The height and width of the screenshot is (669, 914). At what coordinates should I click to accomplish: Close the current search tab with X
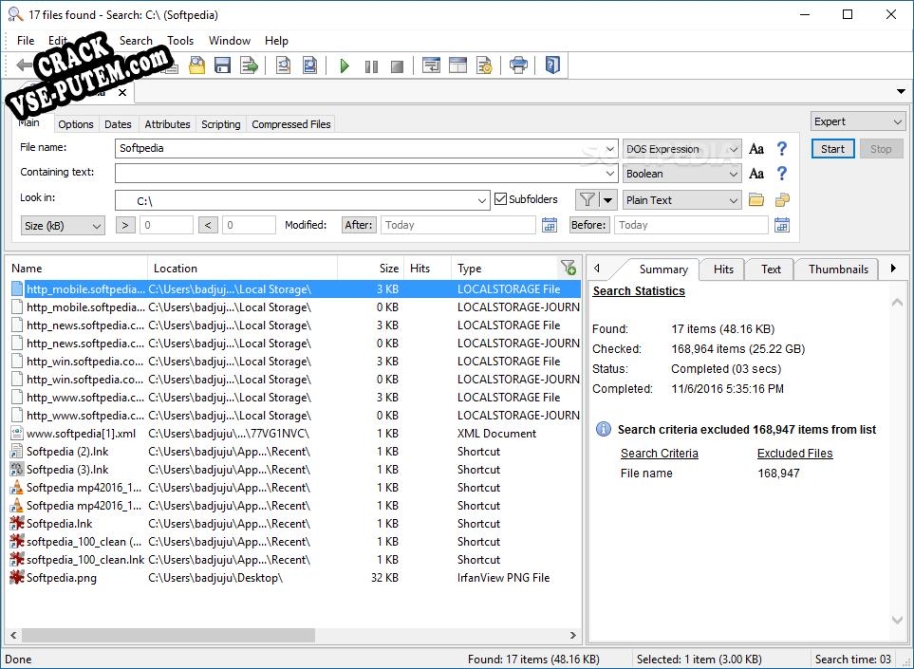122,92
